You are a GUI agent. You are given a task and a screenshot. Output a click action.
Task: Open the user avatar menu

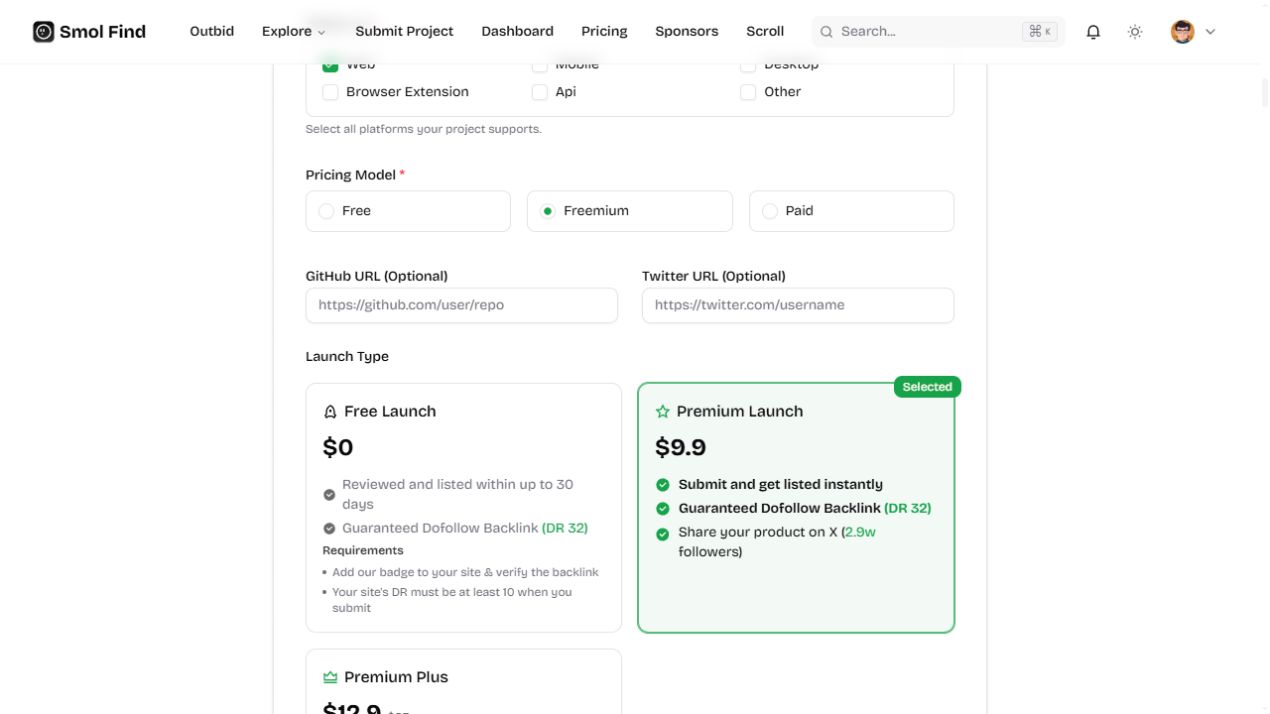[x=1182, y=32]
